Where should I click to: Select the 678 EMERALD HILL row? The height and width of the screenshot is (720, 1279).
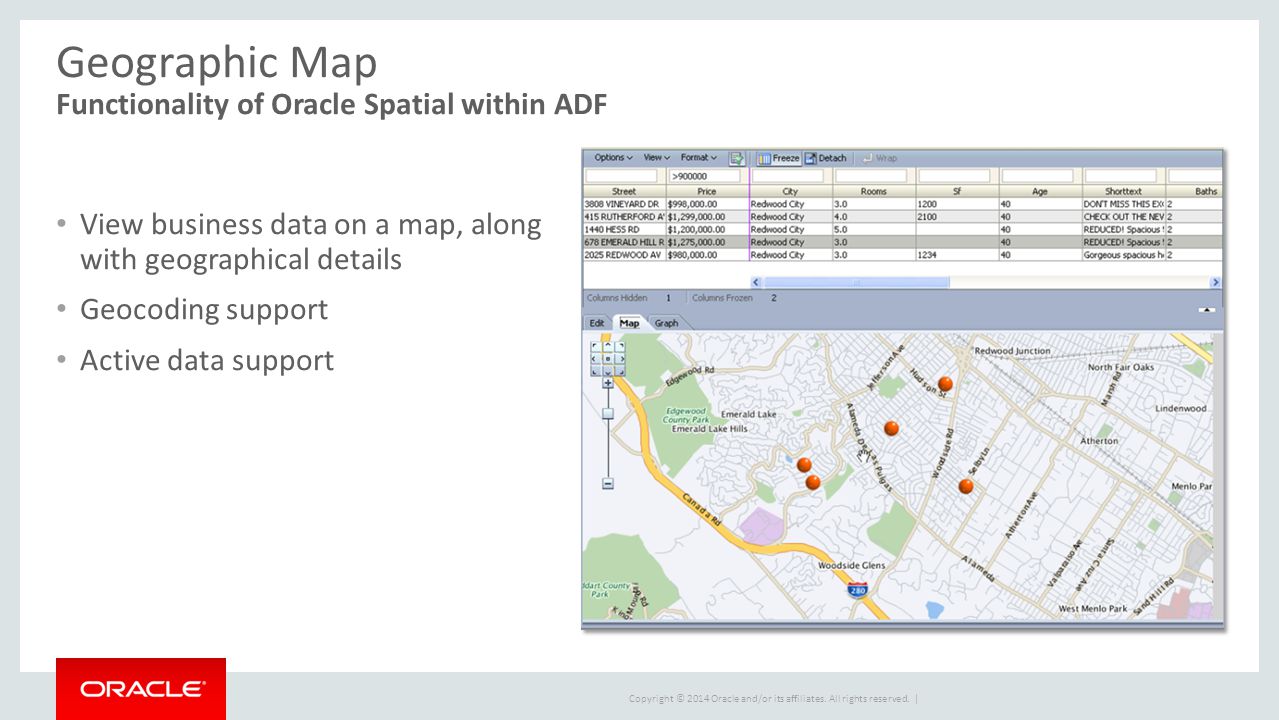(x=902, y=242)
